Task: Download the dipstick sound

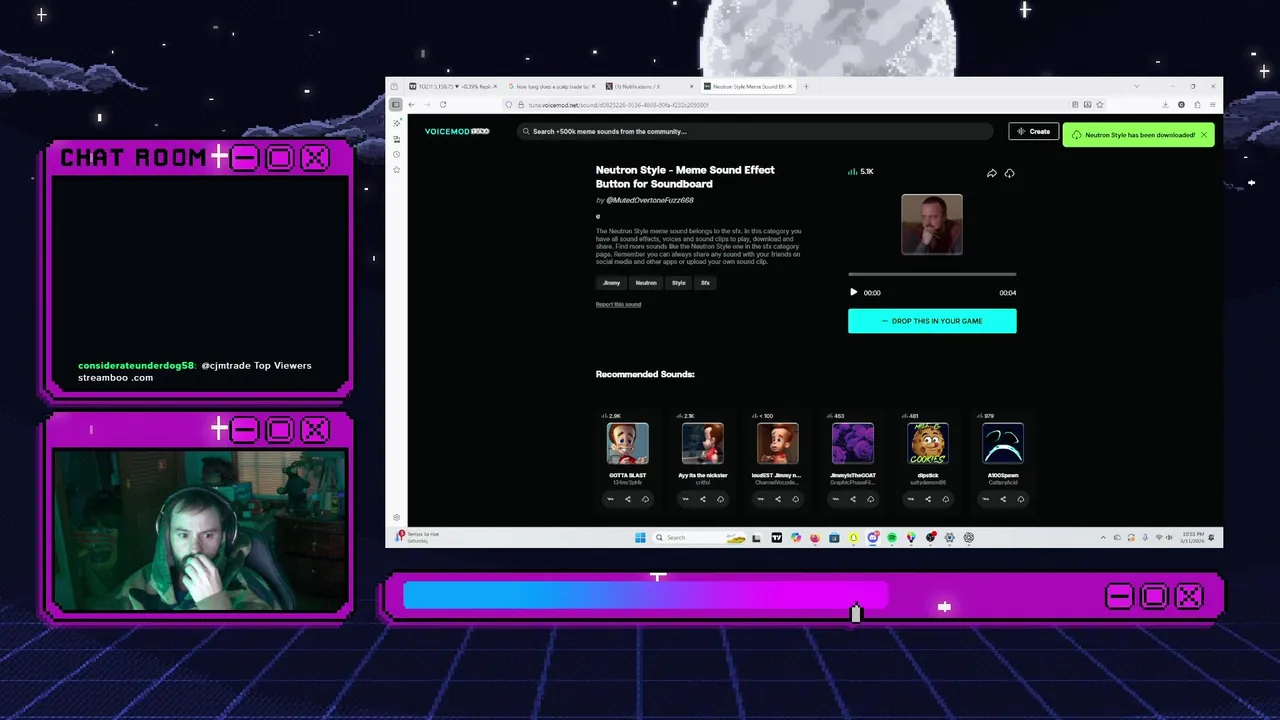Action: tap(946, 499)
